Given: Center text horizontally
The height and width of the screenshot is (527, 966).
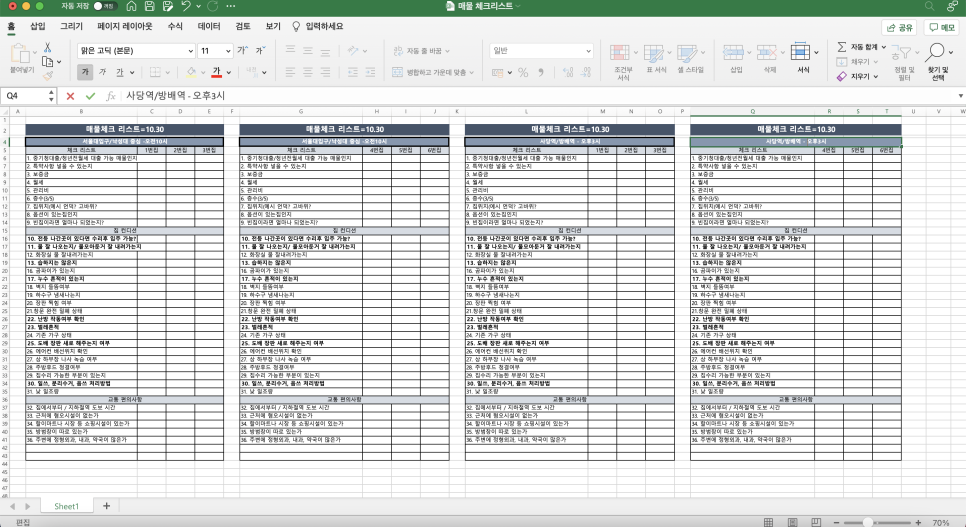Looking at the screenshot, I should (x=308, y=72).
